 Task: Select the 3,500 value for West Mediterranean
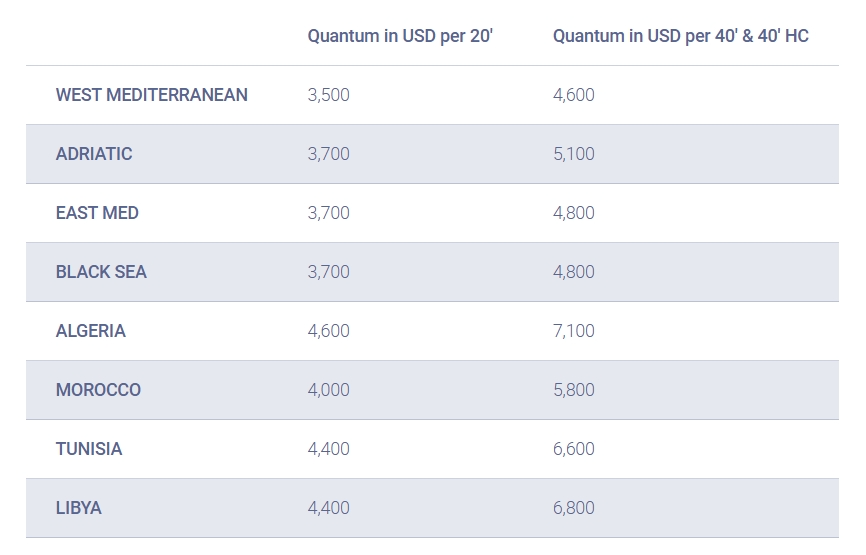pos(329,95)
